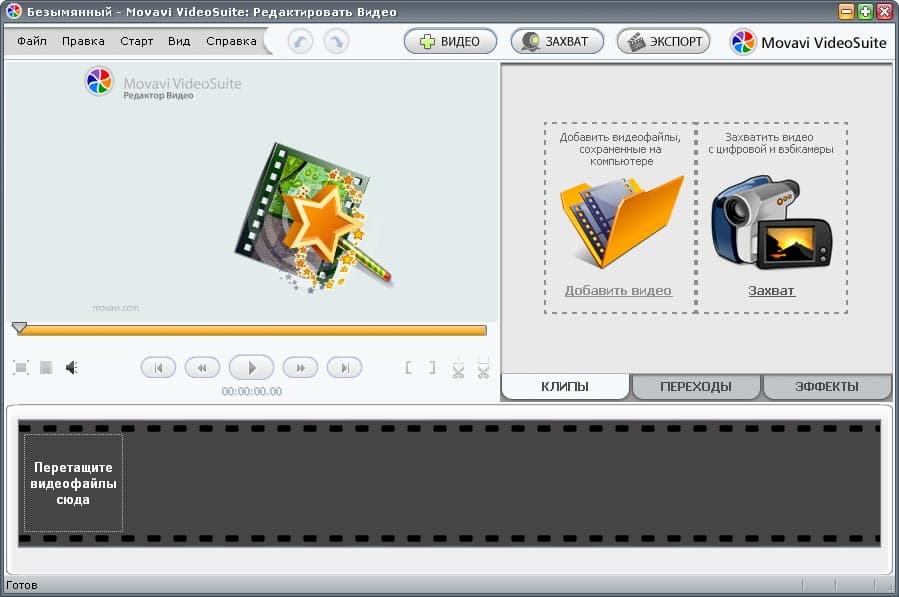The width and height of the screenshot is (899, 597).
Task: Switch to the ПЕРЕХОДЫ tab
Action: click(695, 387)
